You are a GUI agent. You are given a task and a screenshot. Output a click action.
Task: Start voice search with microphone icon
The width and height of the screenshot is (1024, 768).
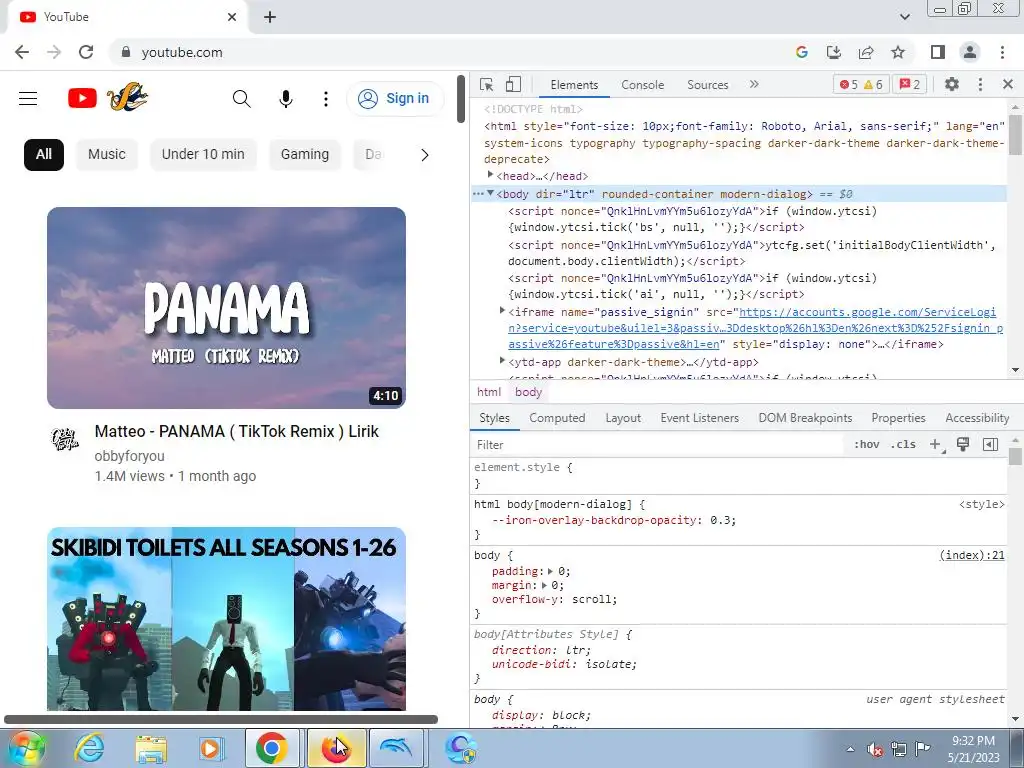pyautogui.click(x=285, y=99)
